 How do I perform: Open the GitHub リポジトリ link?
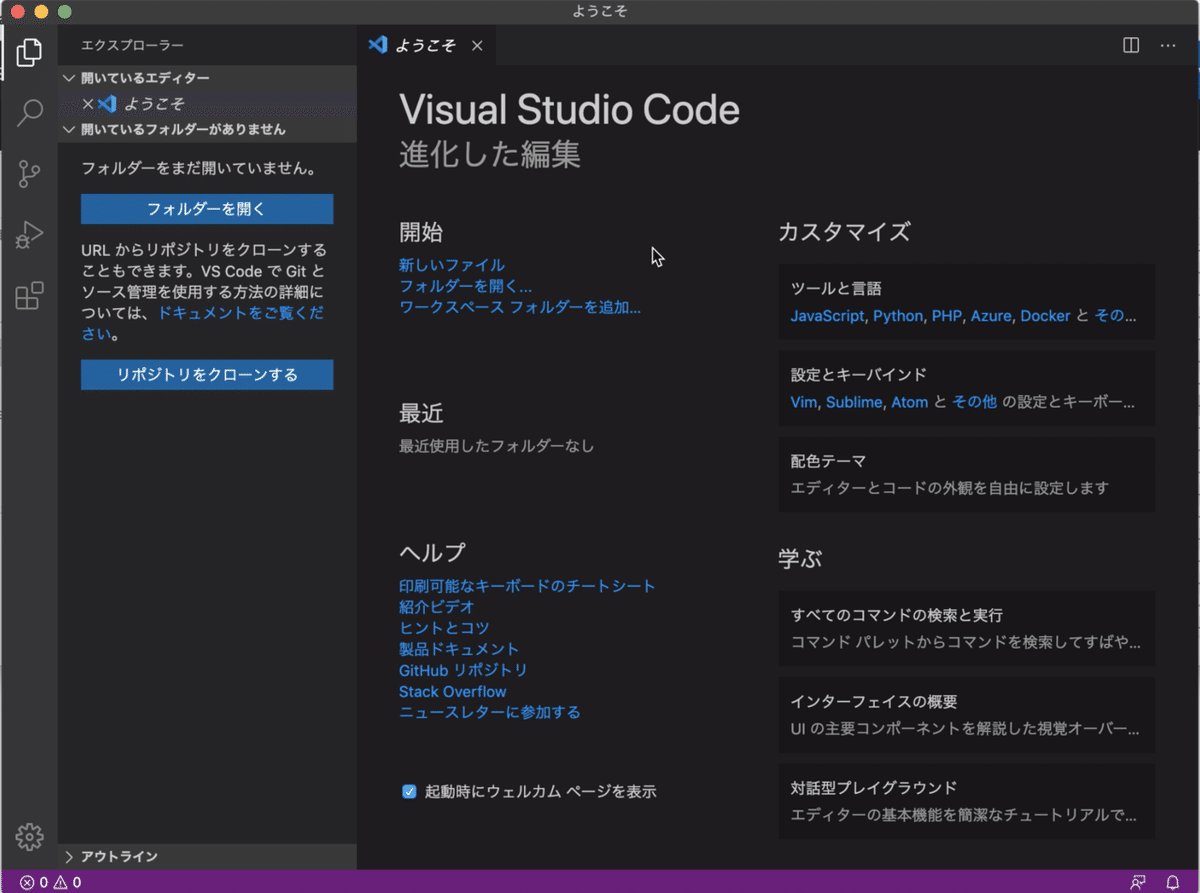coord(463,670)
